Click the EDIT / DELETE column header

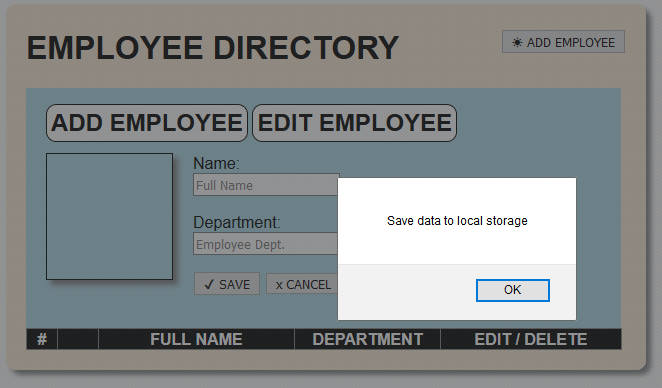click(531, 339)
